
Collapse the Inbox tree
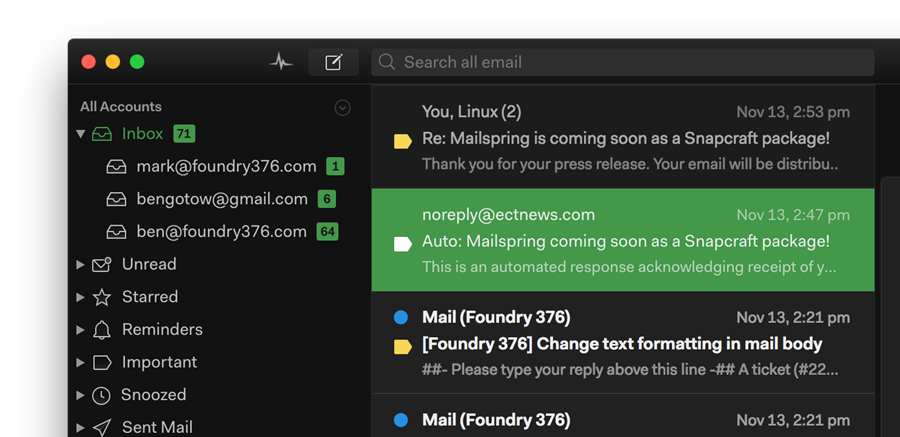[x=81, y=134]
